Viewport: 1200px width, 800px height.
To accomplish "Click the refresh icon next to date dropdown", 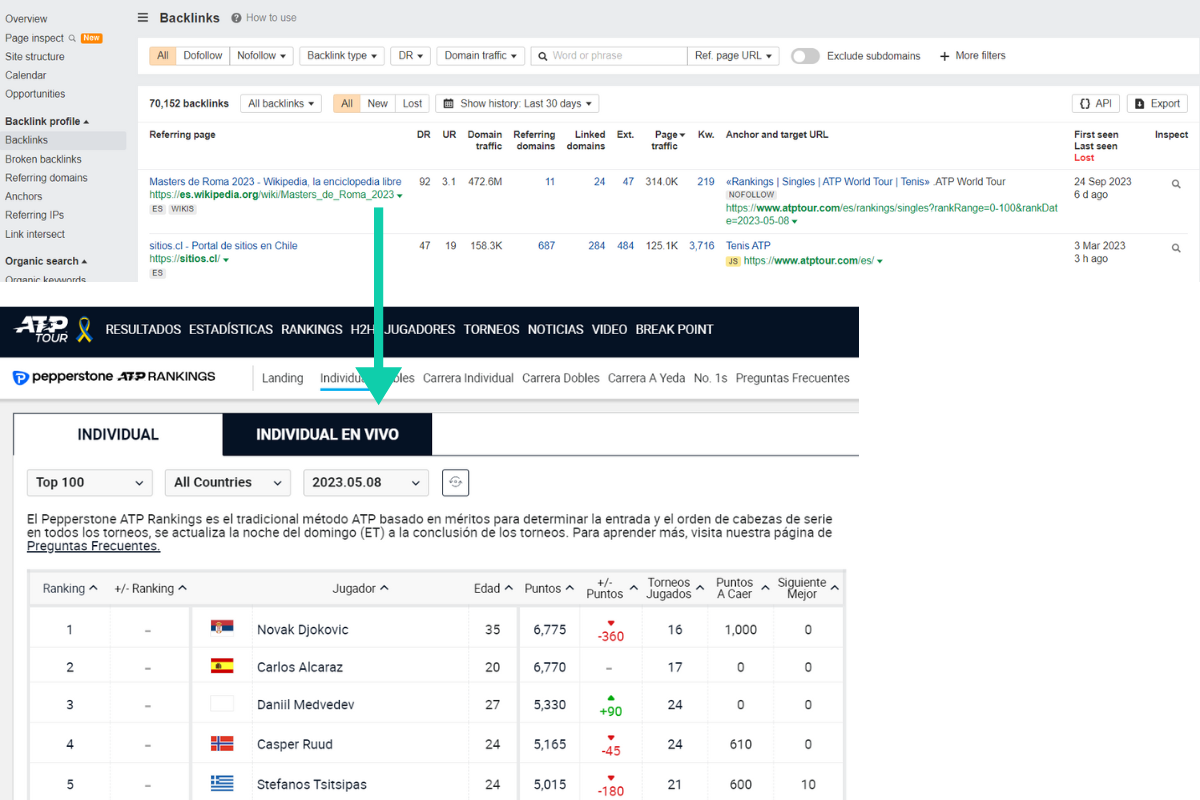I will 455,482.
